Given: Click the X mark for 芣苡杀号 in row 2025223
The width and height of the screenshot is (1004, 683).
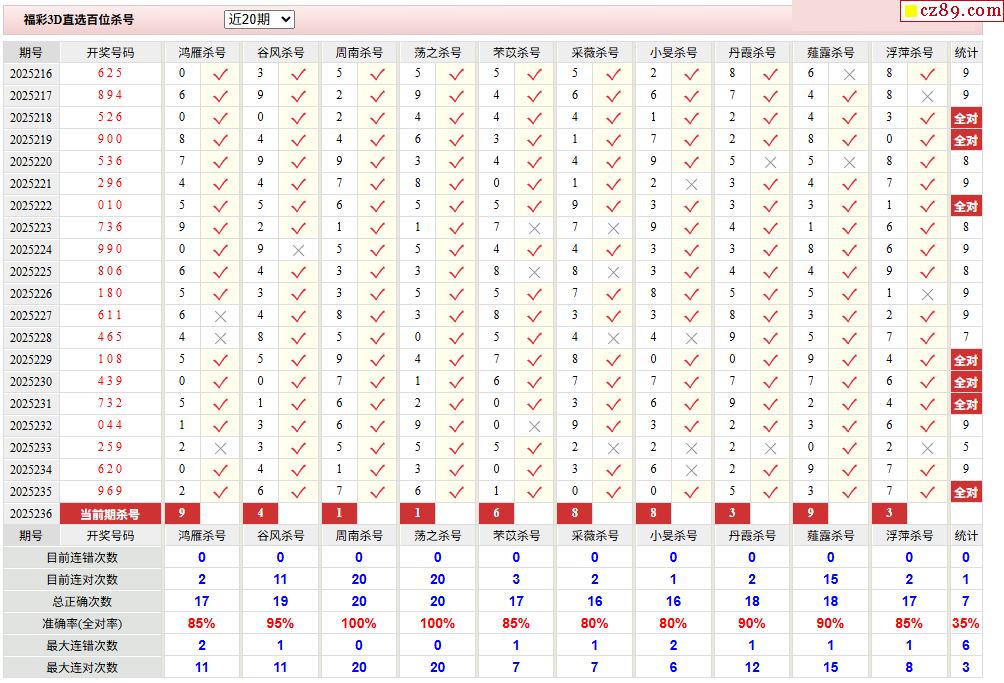Looking at the screenshot, I should (535, 229).
